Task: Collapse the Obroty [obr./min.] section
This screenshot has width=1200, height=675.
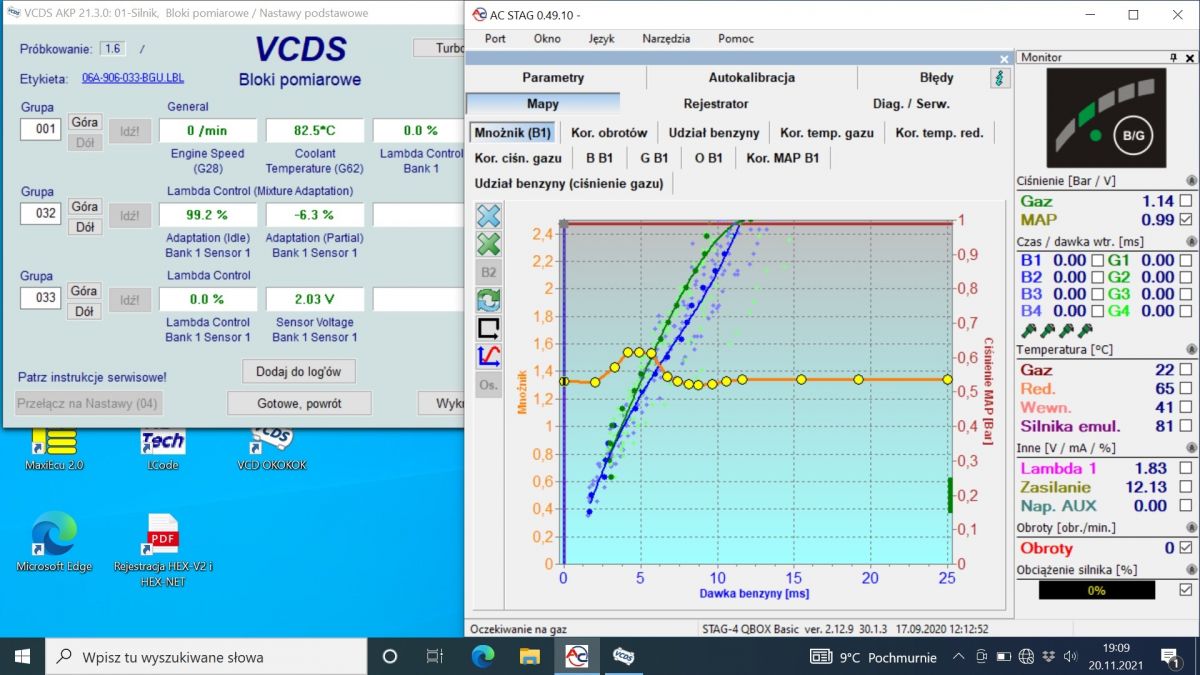Action: point(1191,527)
